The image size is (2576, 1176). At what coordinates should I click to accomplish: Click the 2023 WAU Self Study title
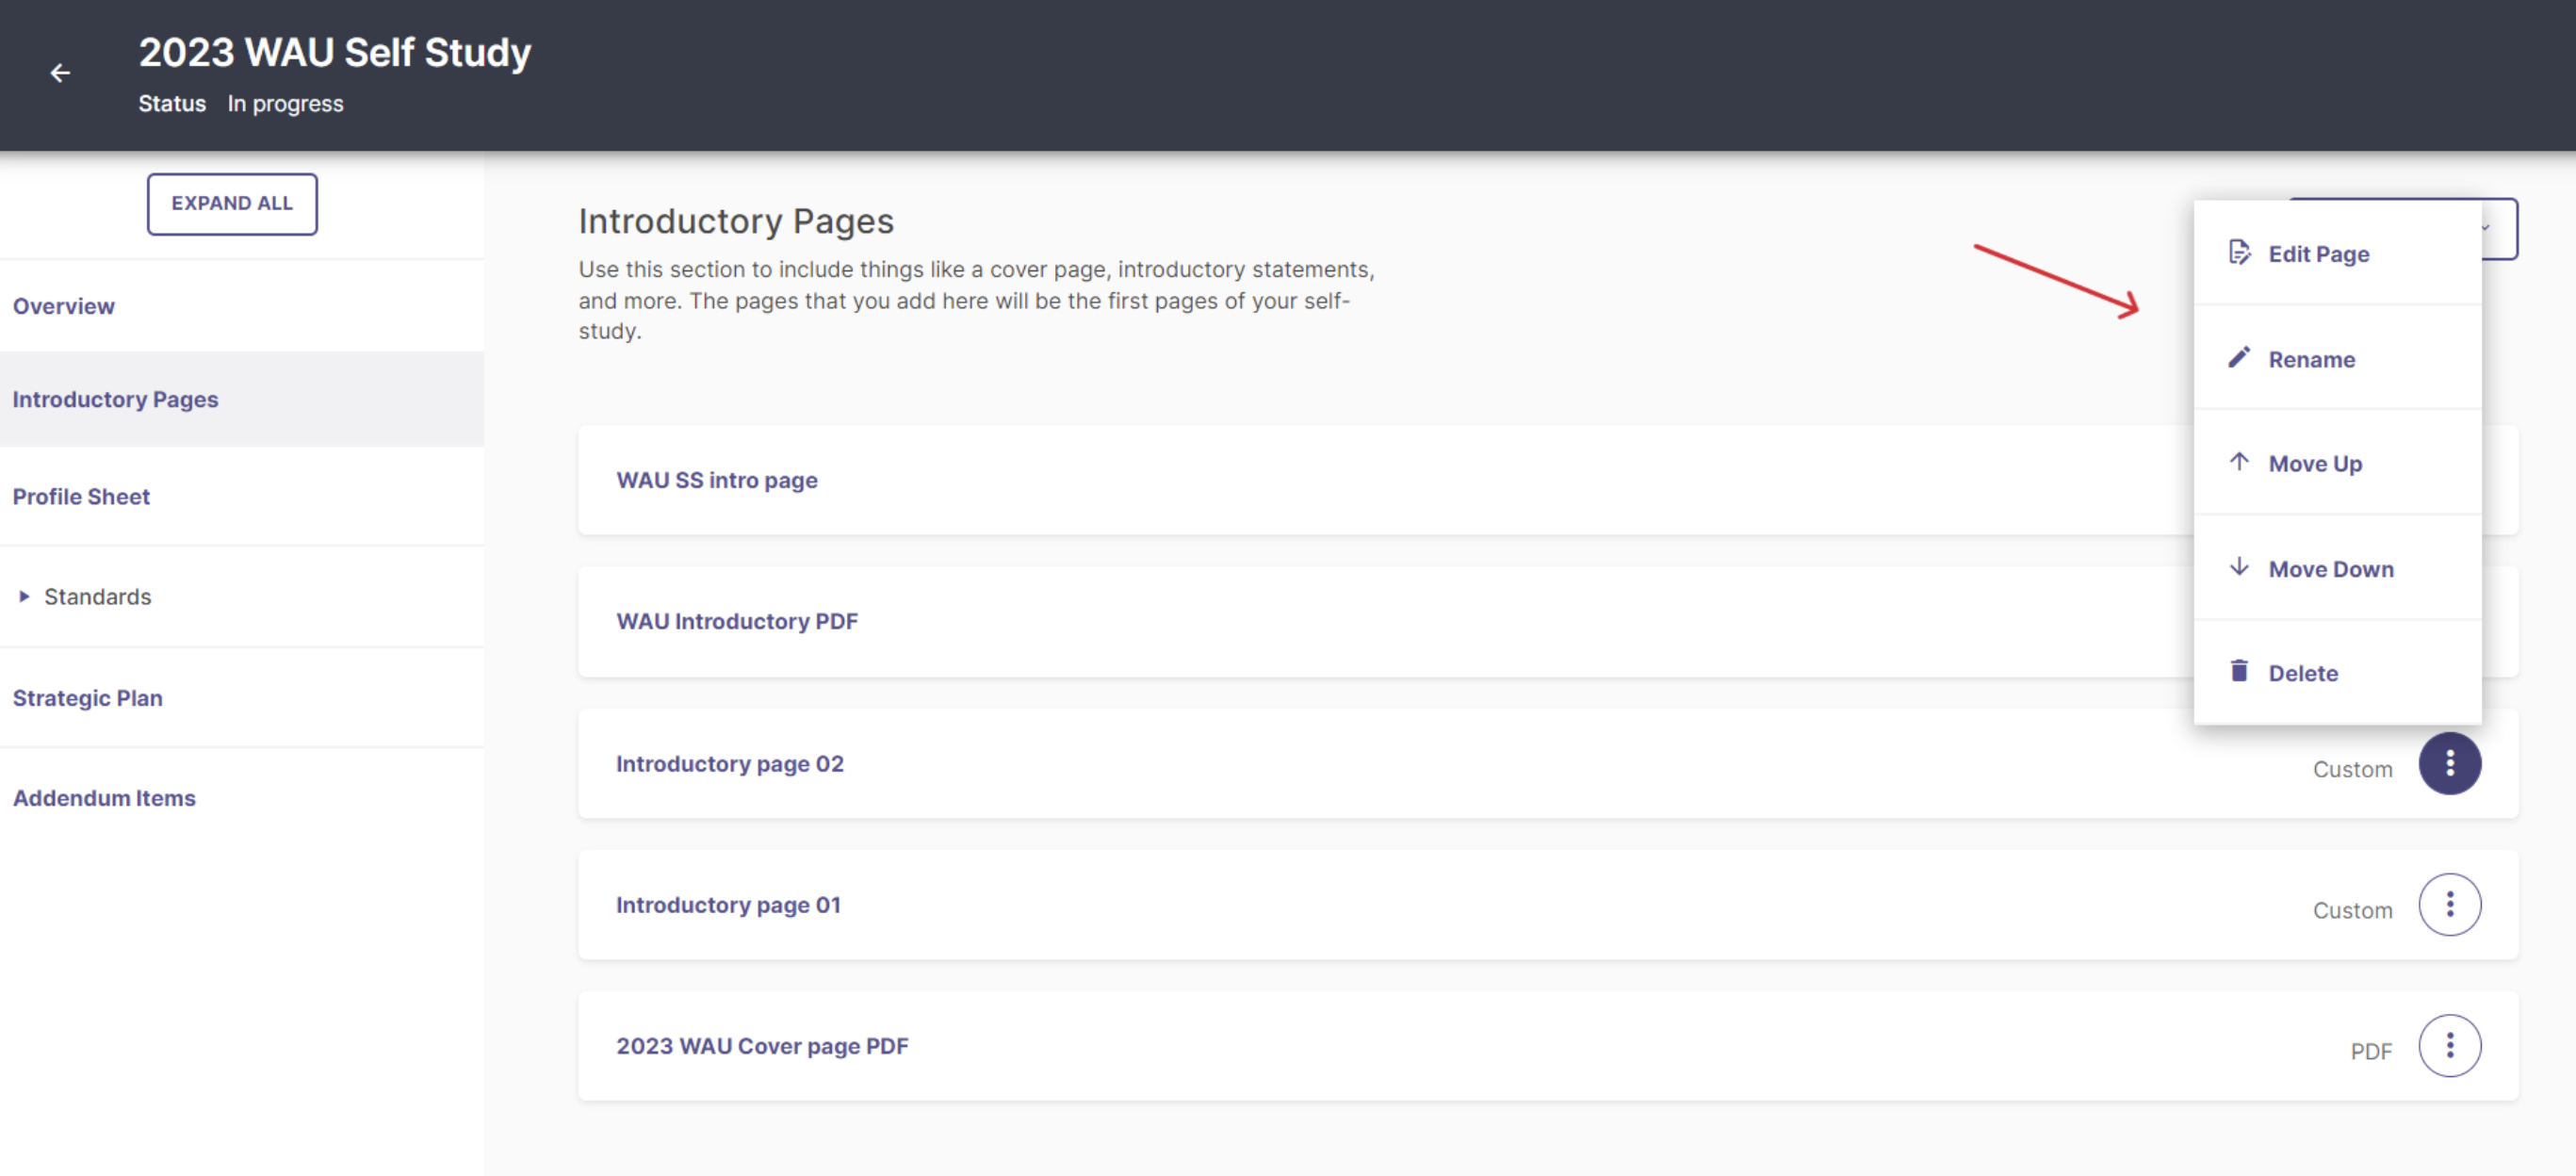334,53
